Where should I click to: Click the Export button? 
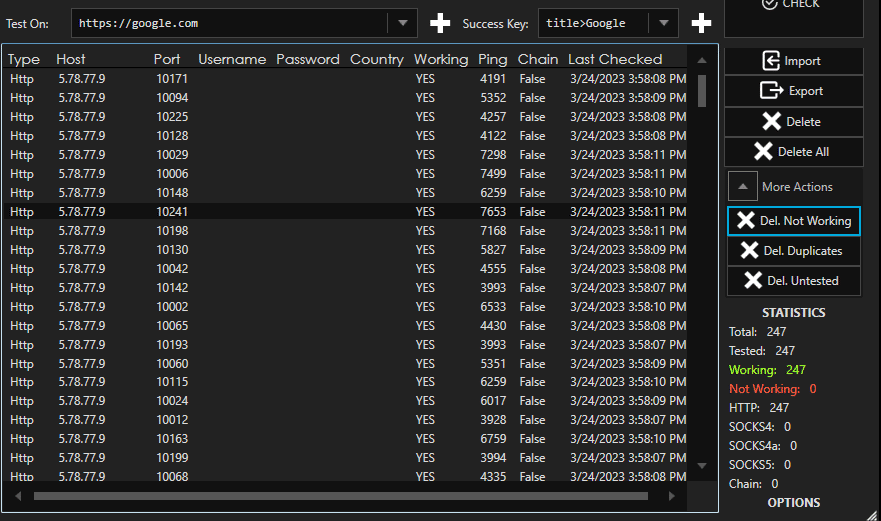(793, 90)
